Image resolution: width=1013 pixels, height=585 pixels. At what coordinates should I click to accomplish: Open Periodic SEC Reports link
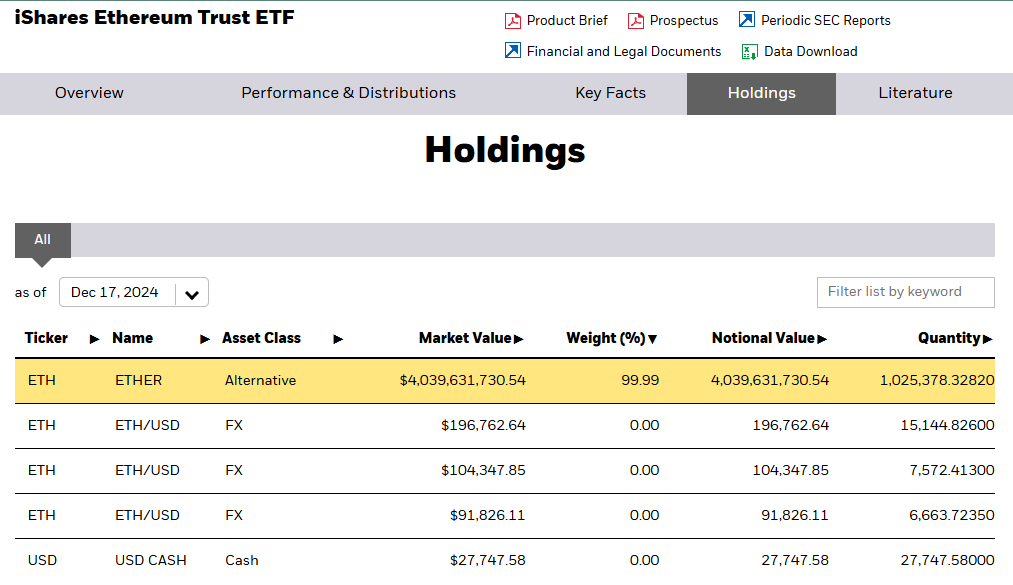pos(826,21)
